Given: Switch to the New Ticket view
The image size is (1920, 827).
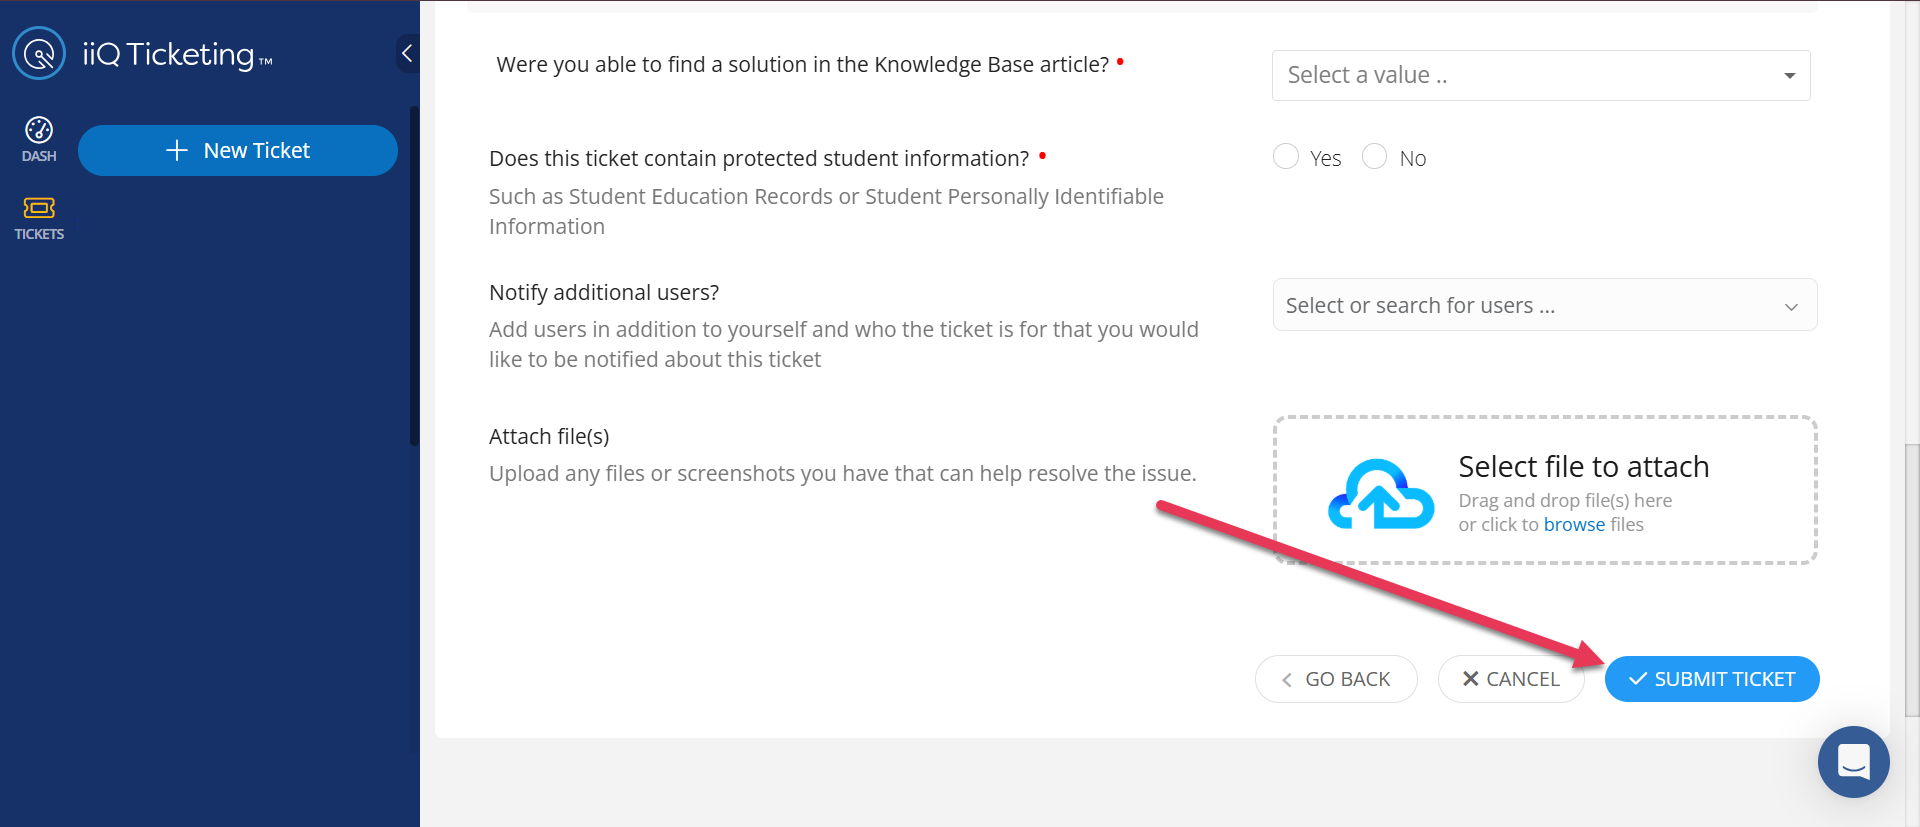Looking at the screenshot, I should (237, 150).
